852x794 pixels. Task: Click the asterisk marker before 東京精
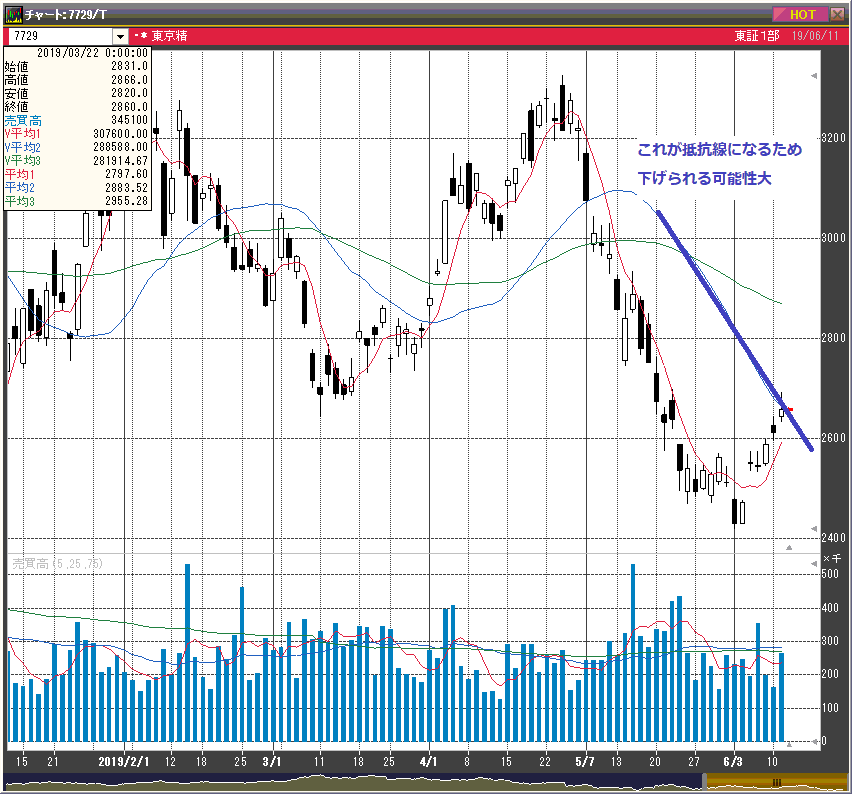(x=144, y=36)
